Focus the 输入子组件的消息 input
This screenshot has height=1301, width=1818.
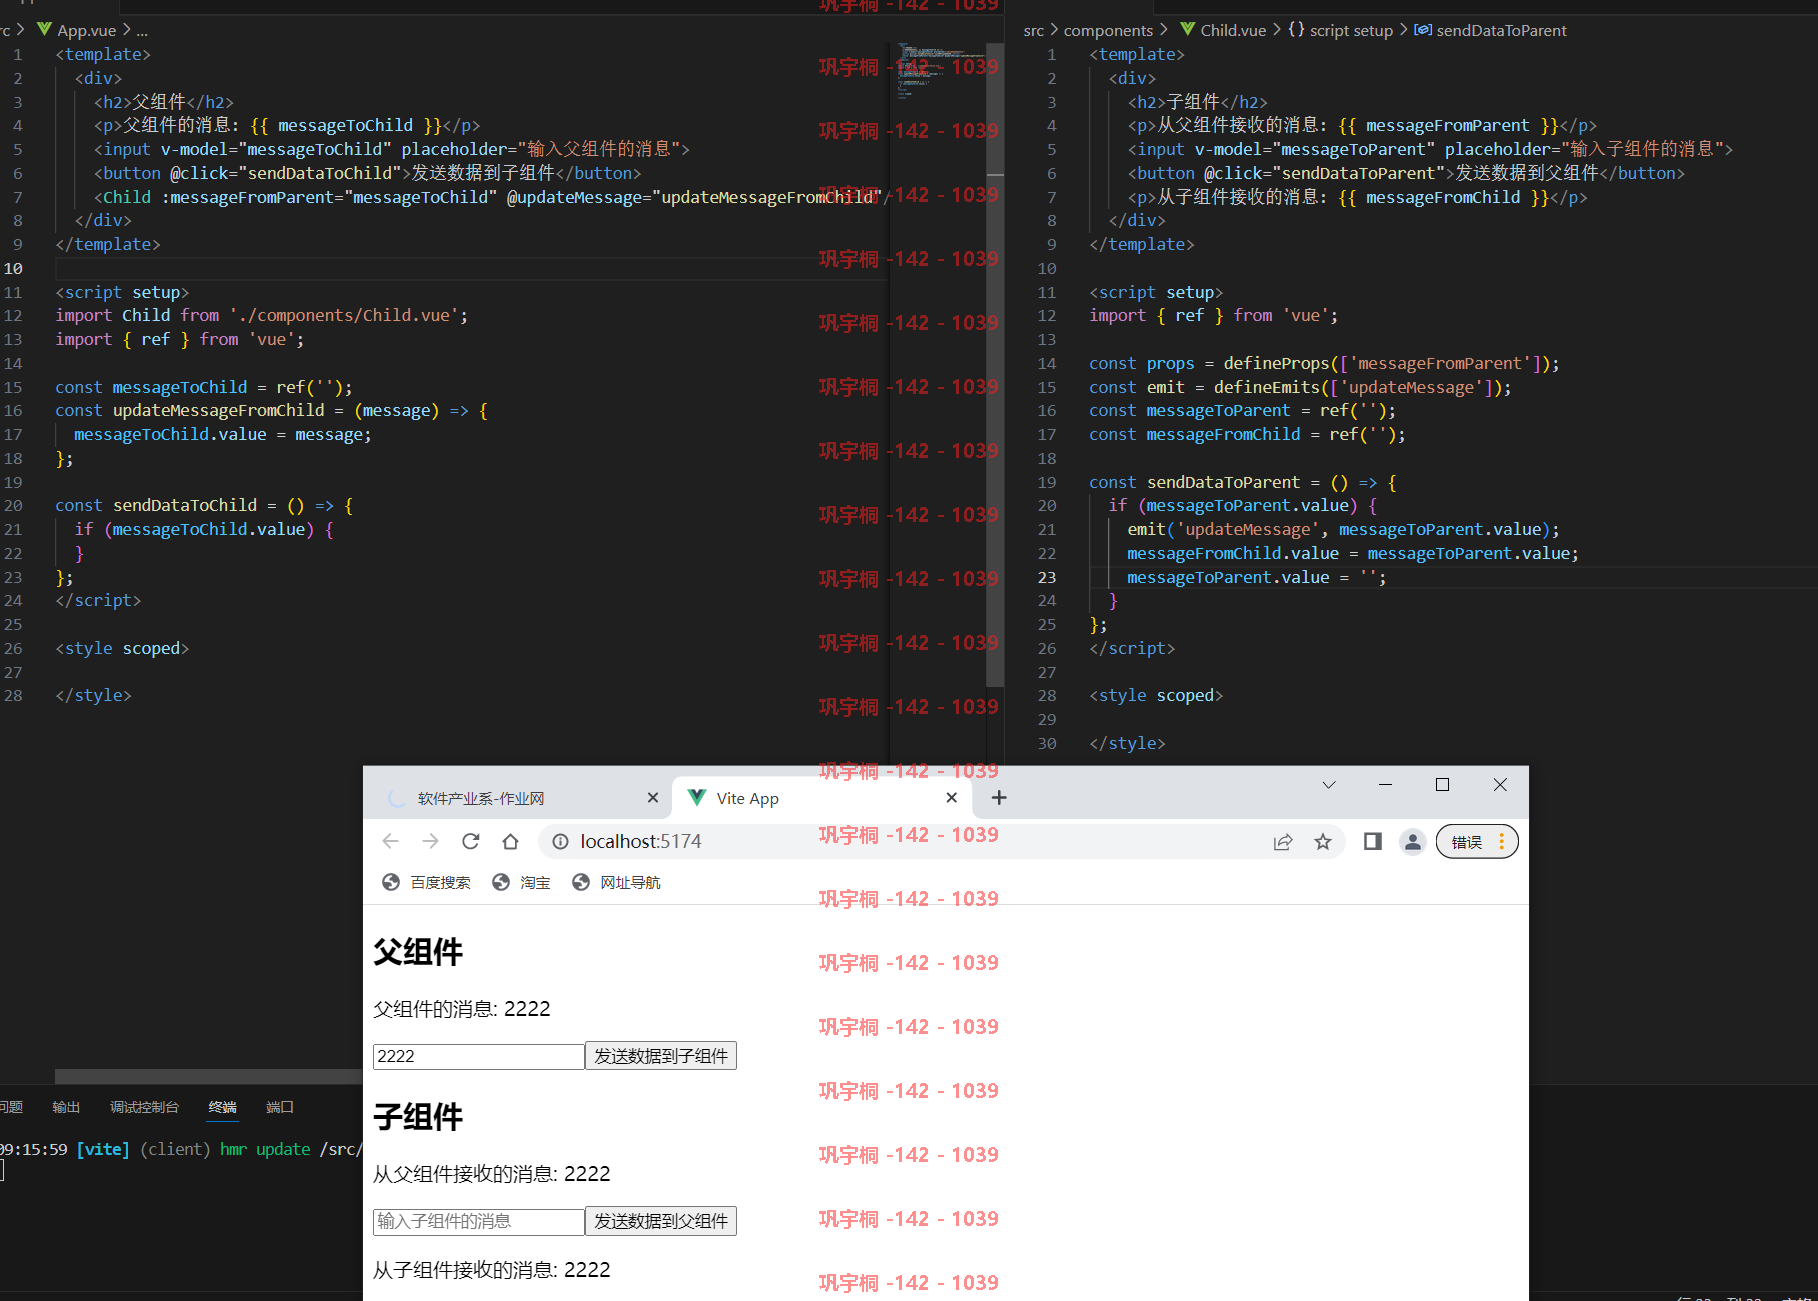coord(479,1221)
